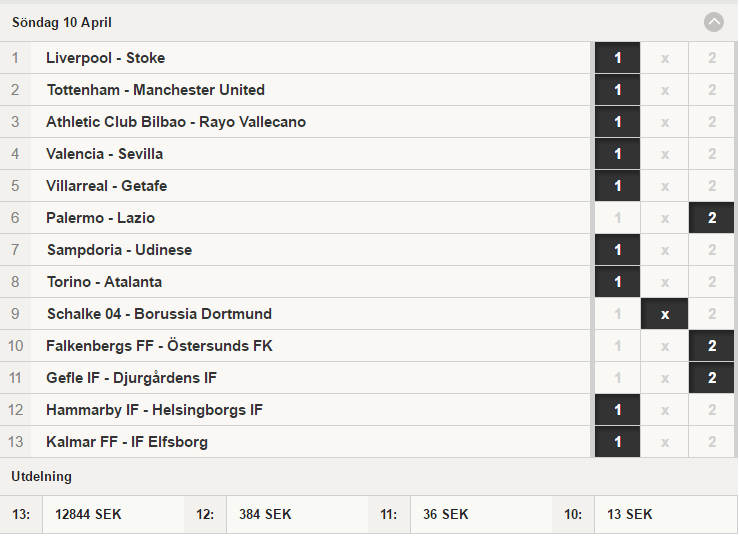The height and width of the screenshot is (537, 739).
Task: Choose 2 for Tottenham - Manchester United
Action: (x=712, y=90)
